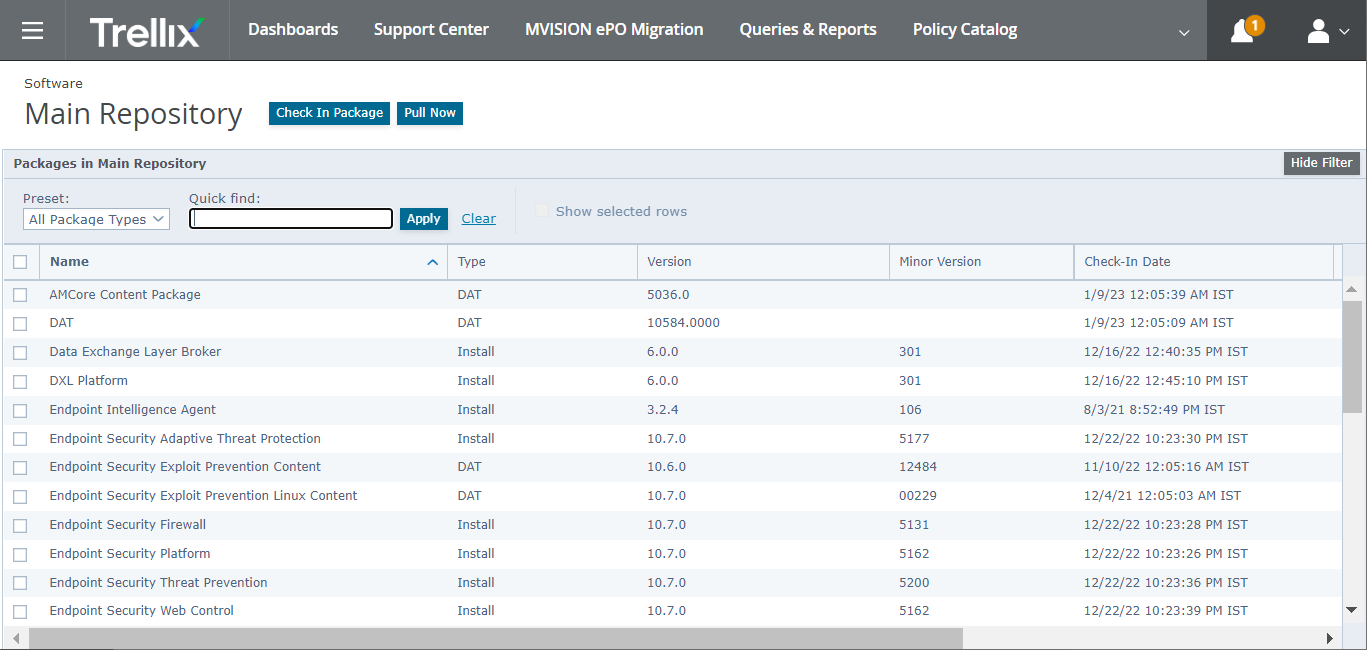The width and height of the screenshot is (1367, 650).
Task: Expand more navigation items chevron
Action: pos(1184,32)
